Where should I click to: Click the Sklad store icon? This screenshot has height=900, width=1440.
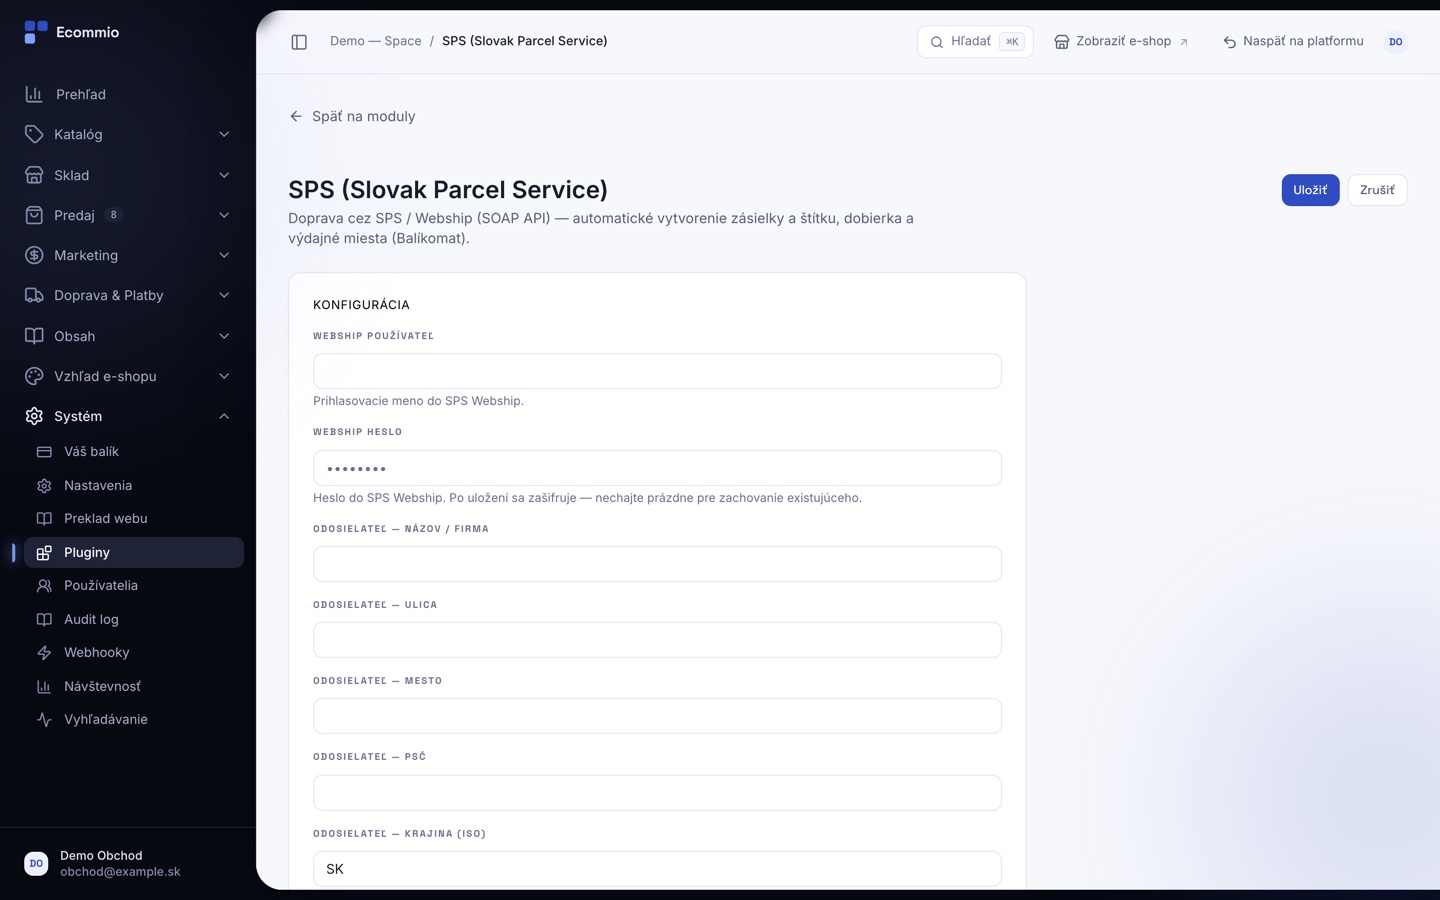tap(34, 175)
